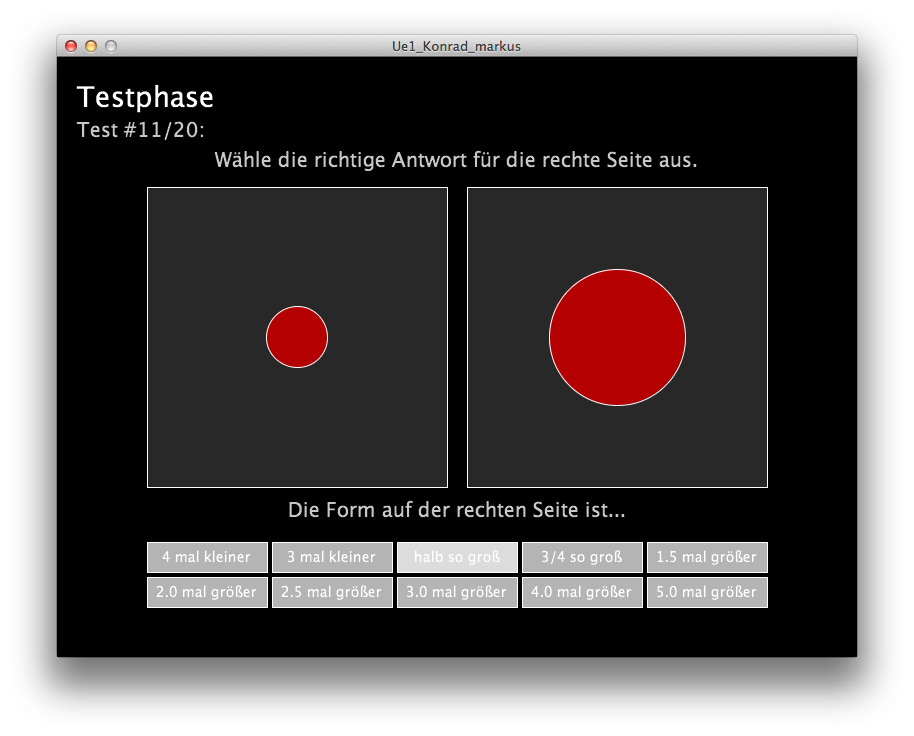Click the gray zoom window button

[111, 46]
